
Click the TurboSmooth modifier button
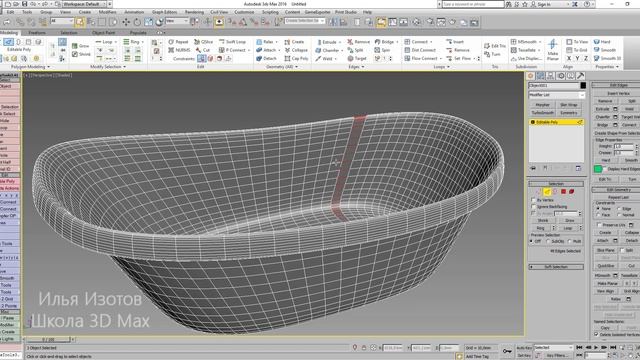pyautogui.click(x=542, y=113)
